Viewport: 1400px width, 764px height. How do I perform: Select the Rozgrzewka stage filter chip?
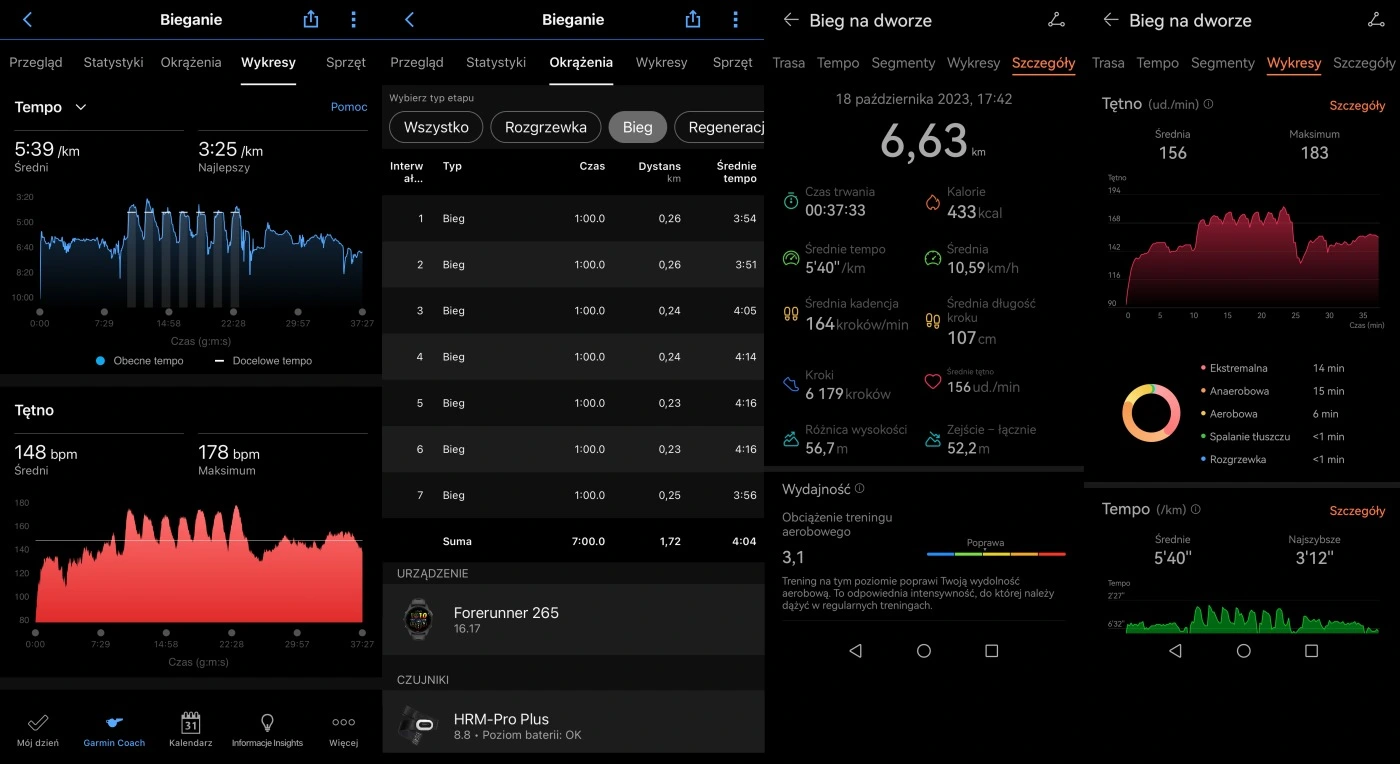click(545, 127)
